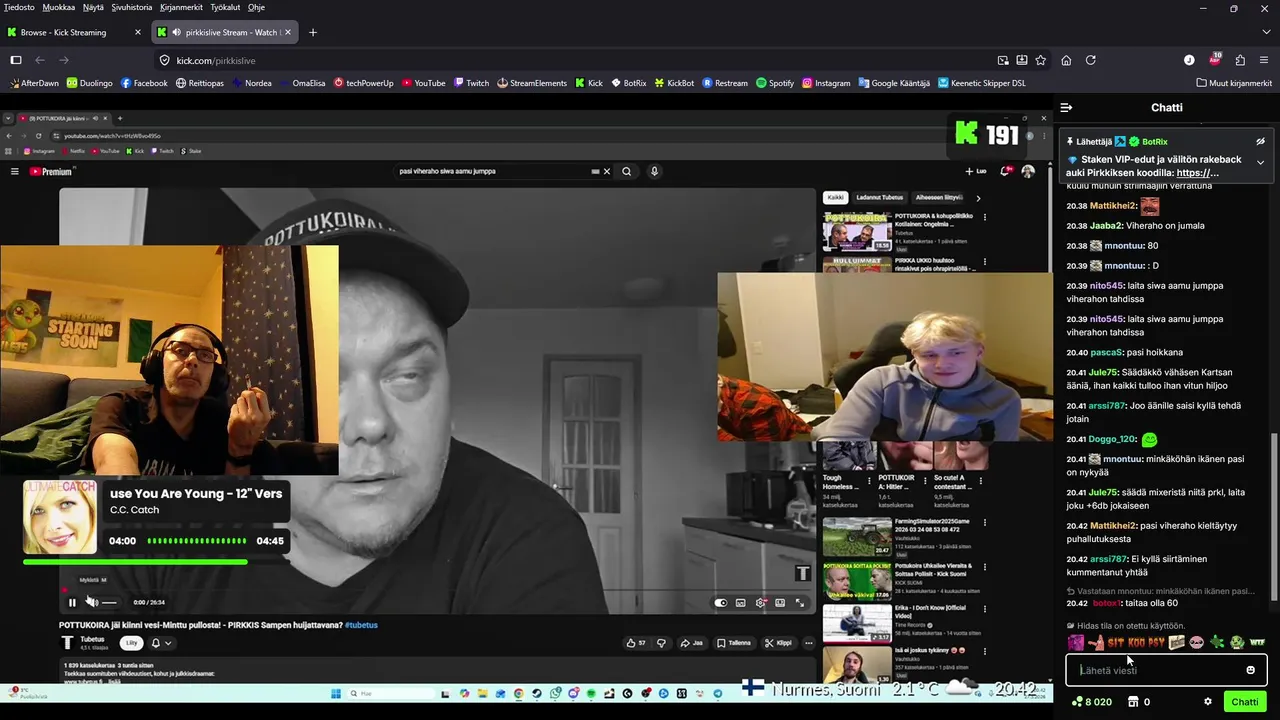Open Windows Start button in streamed taskbar
The height and width of the screenshot is (720, 1280).
pyautogui.click(x=336, y=693)
